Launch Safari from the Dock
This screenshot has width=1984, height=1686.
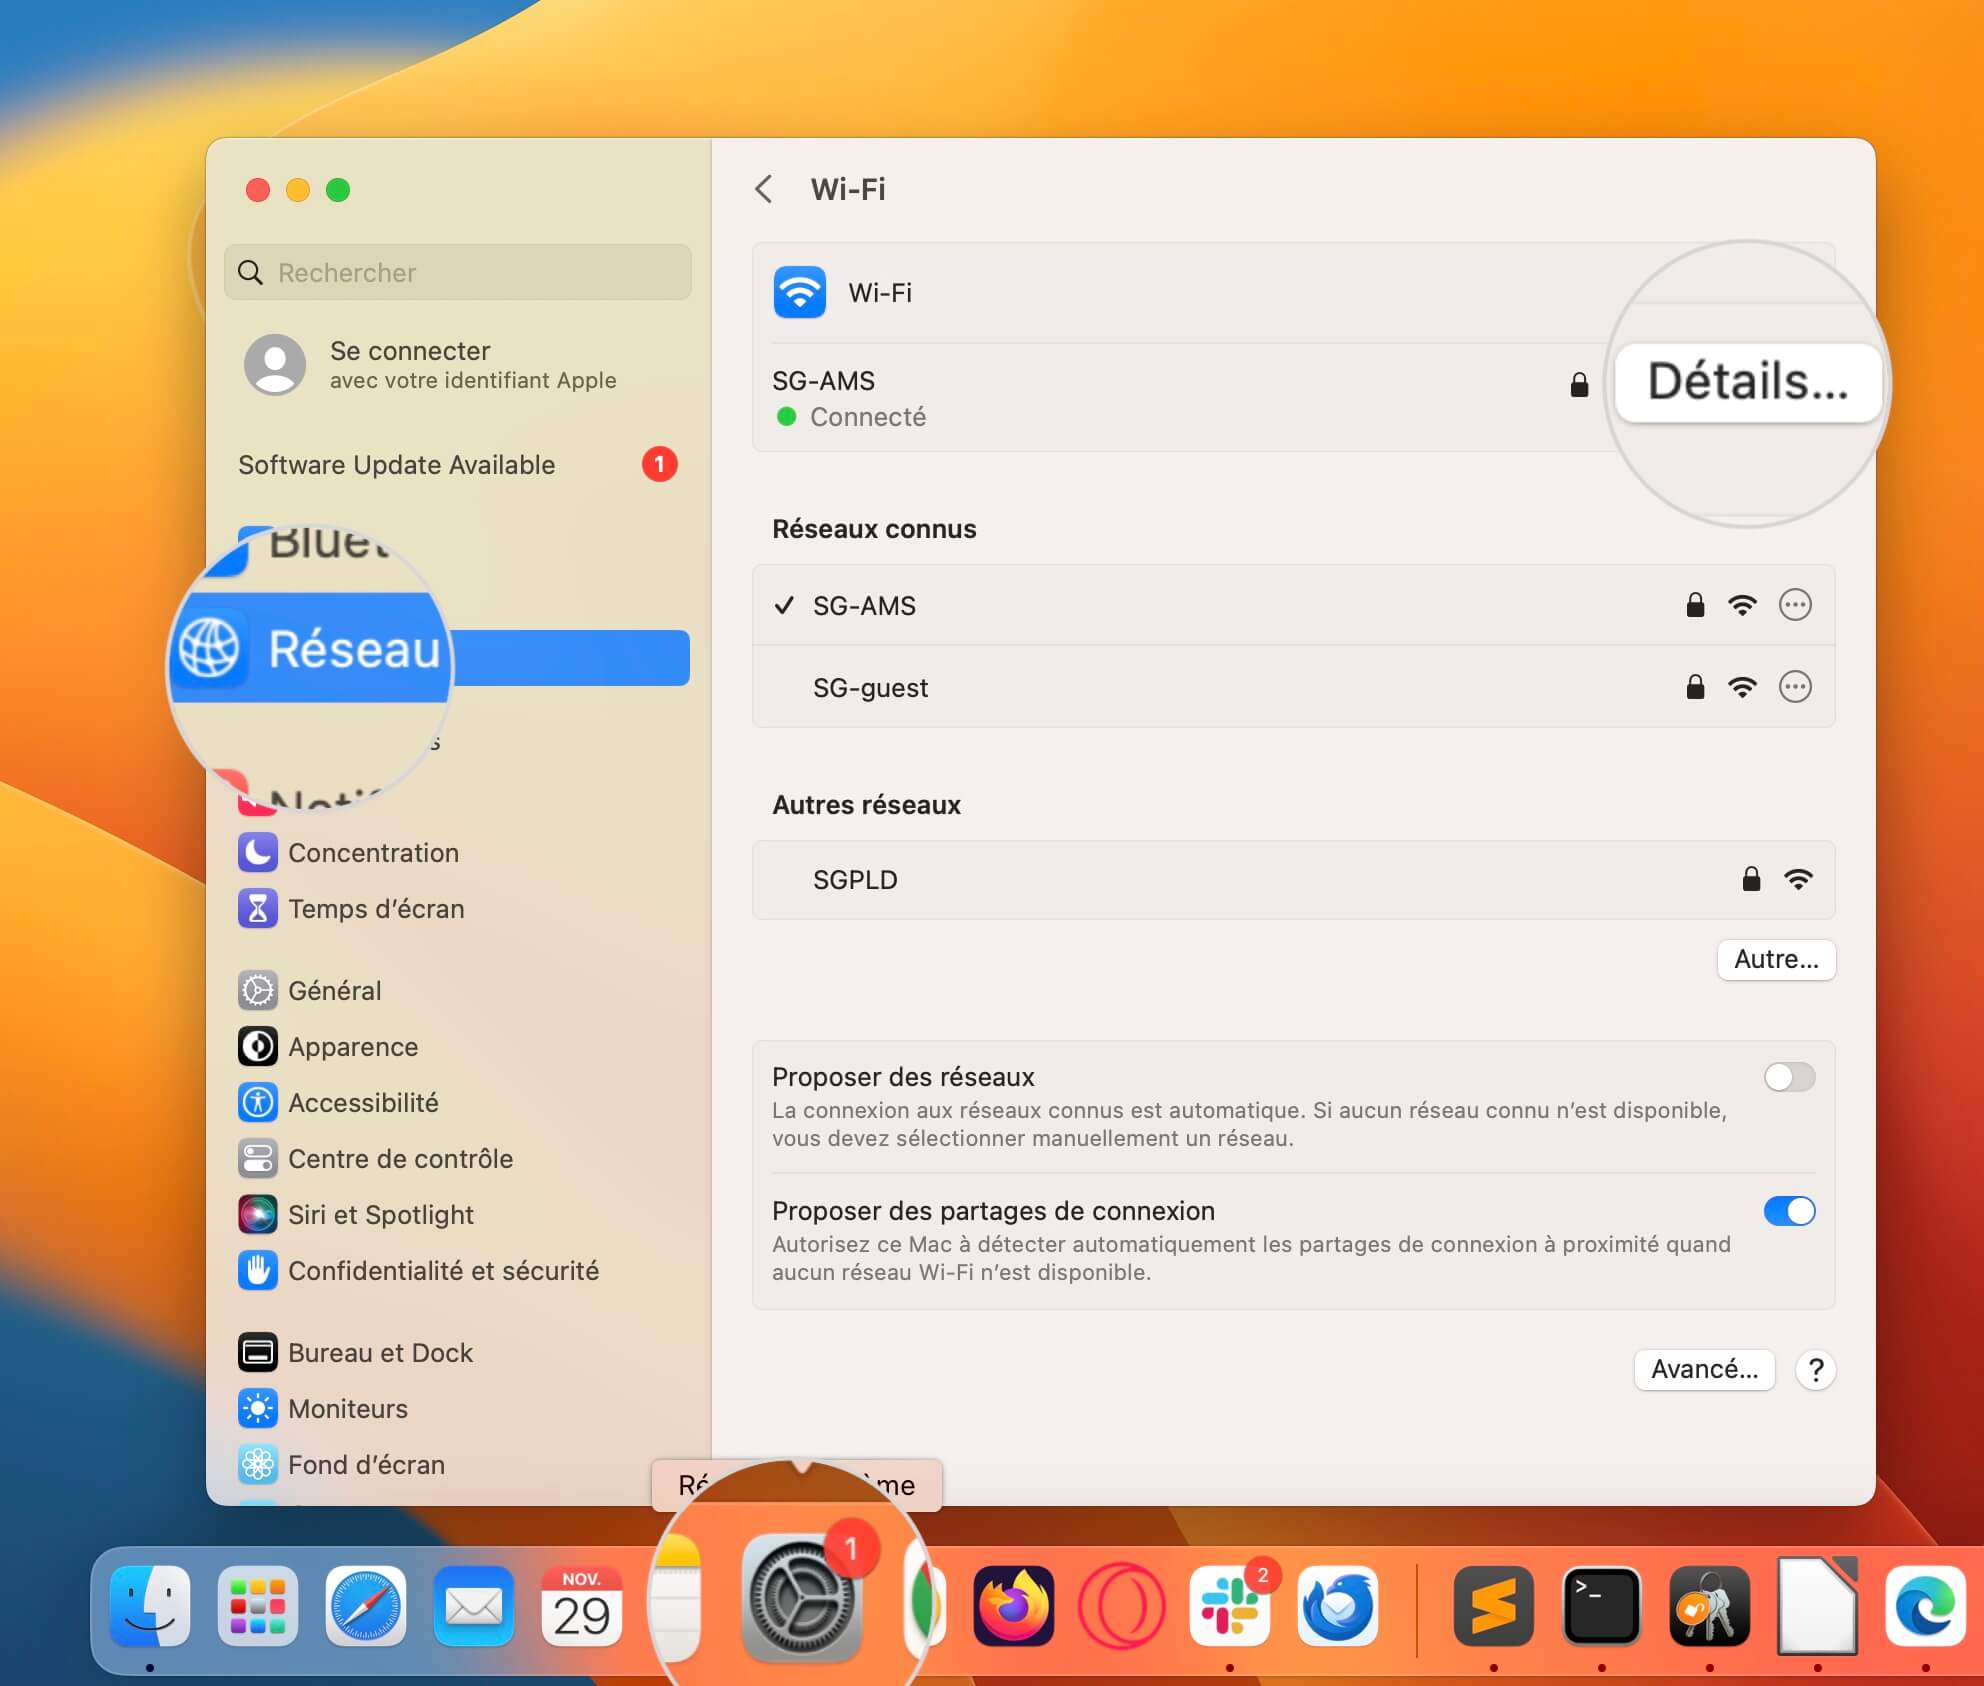(366, 1606)
